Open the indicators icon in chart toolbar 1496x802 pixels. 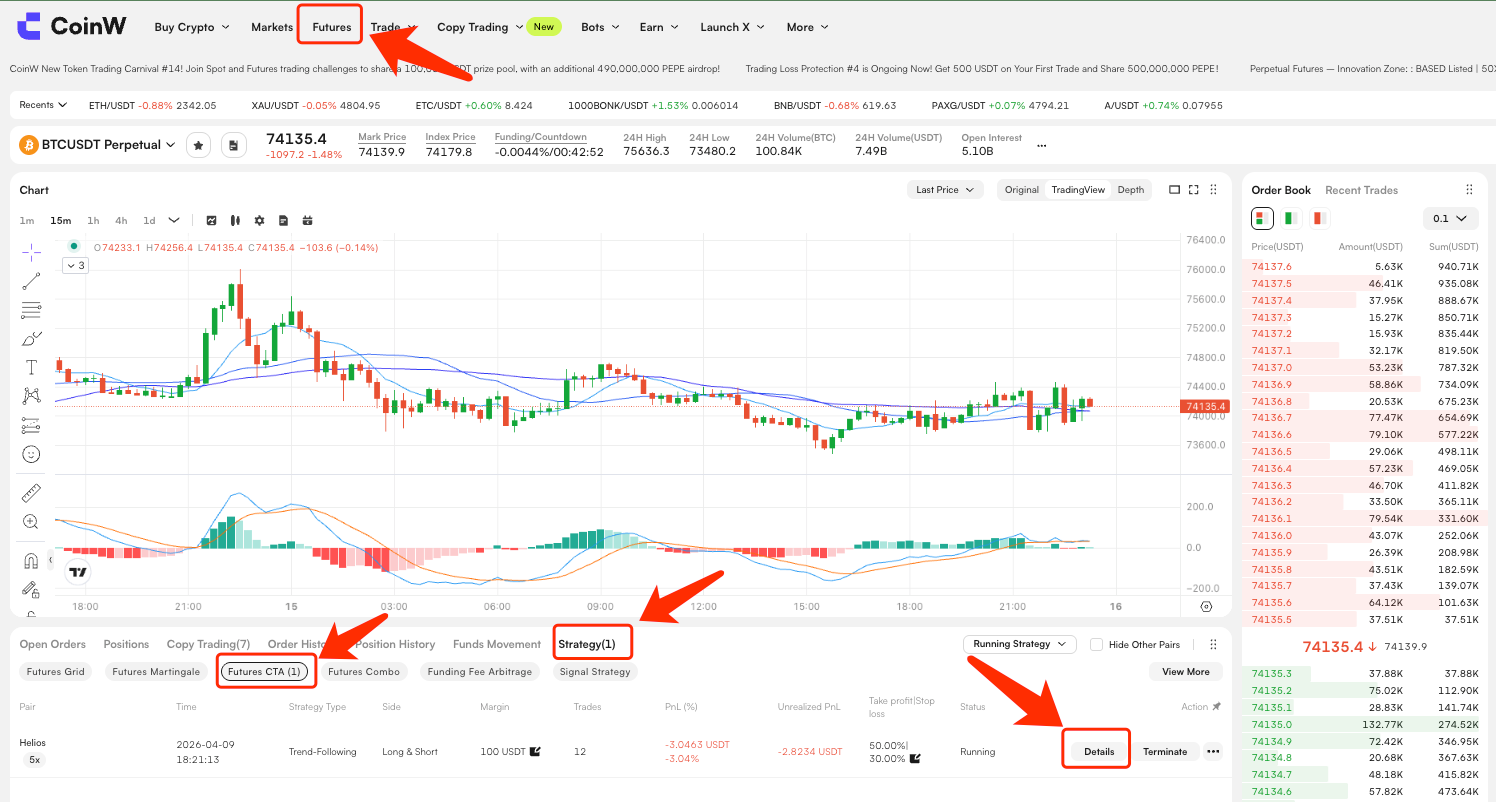point(212,220)
